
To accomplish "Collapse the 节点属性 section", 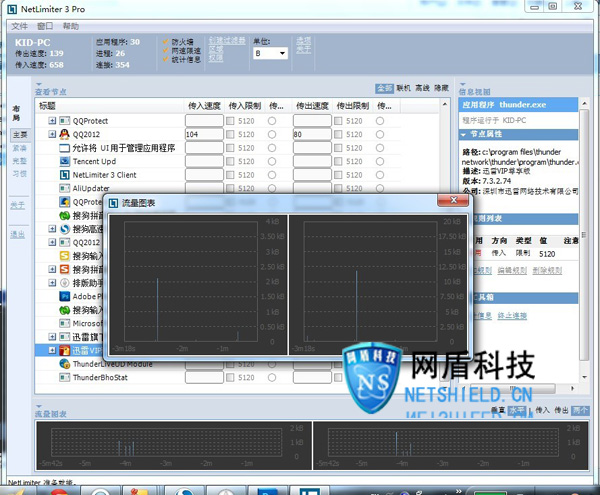I will point(463,134).
